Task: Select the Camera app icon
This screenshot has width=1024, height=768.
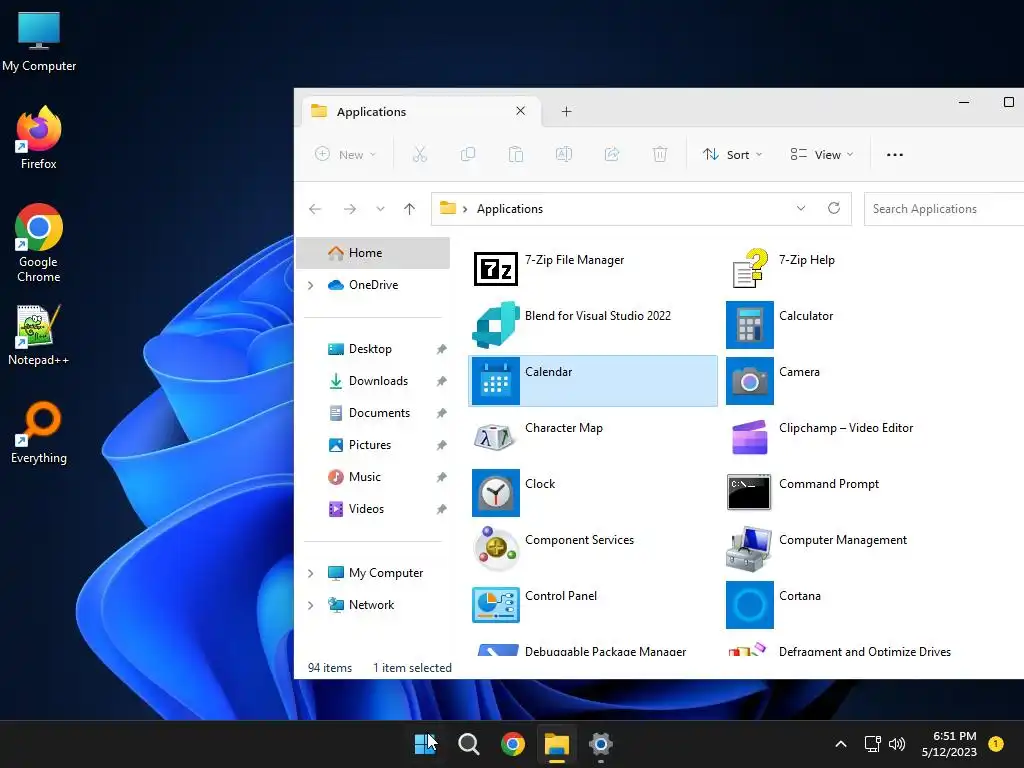Action: (750, 381)
